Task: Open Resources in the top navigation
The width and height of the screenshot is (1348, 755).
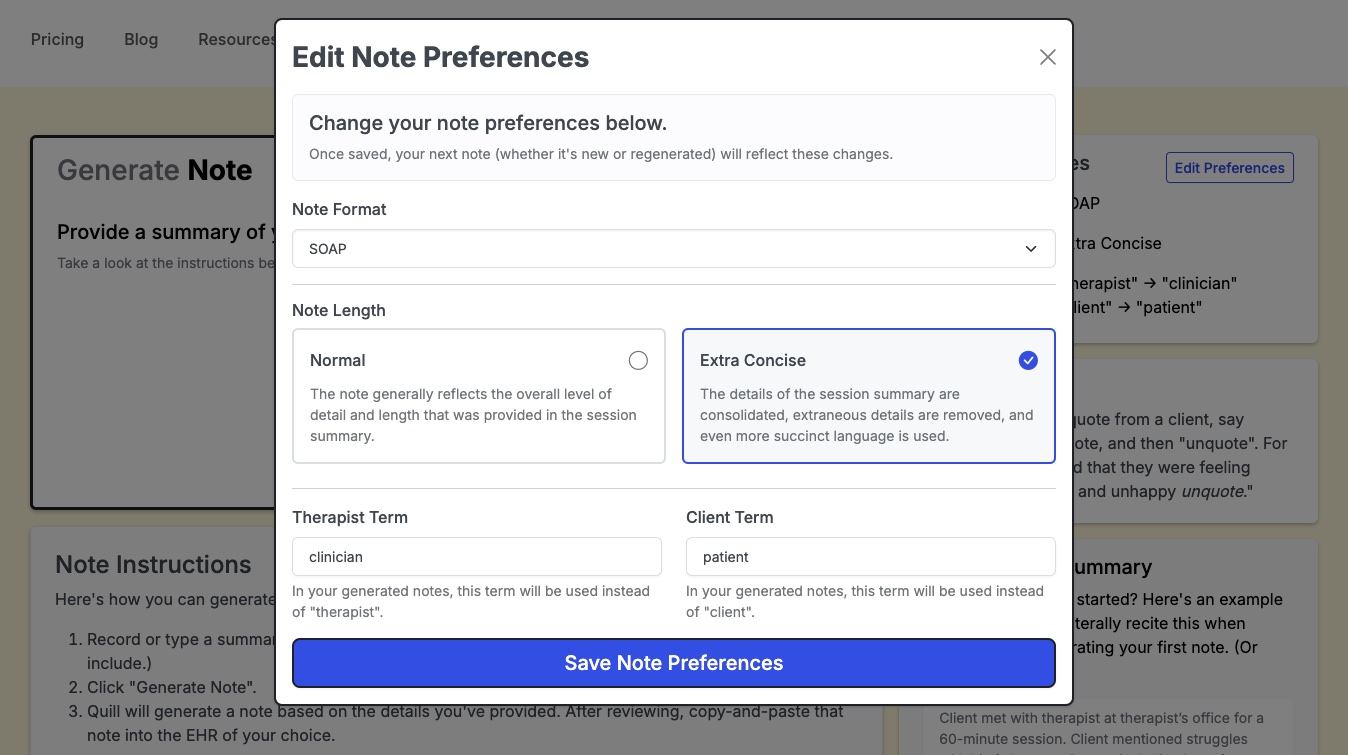Action: click(236, 39)
